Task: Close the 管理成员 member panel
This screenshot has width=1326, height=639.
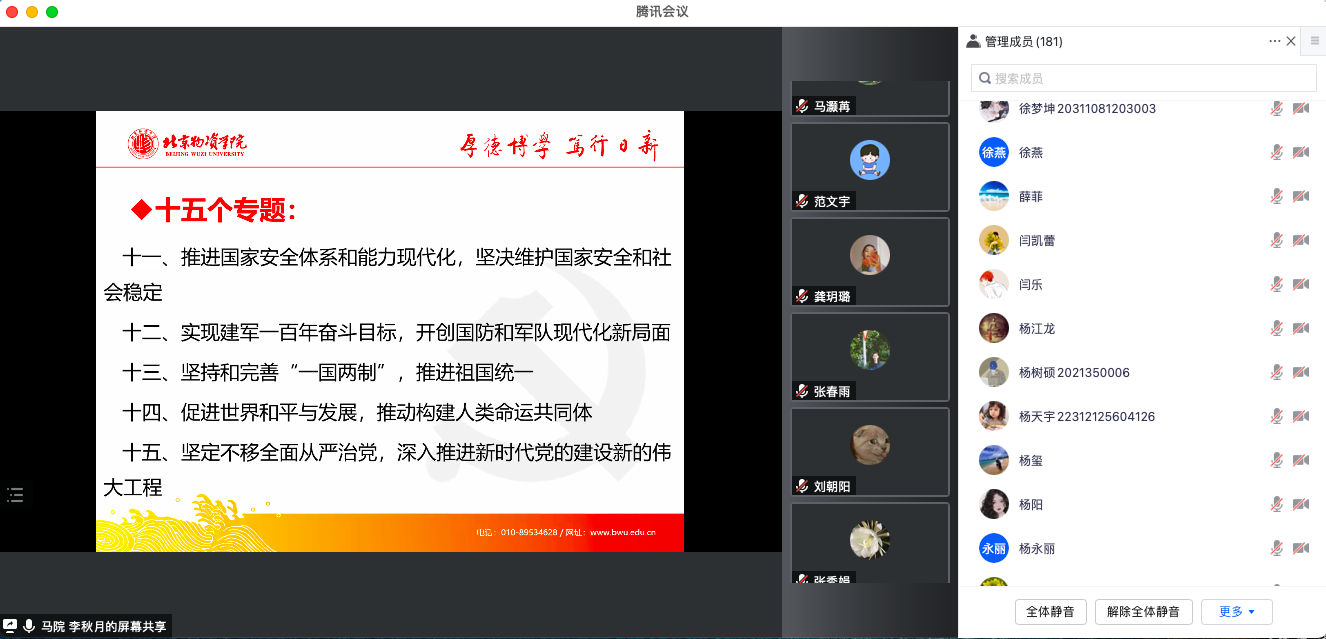Action: 1291,41
